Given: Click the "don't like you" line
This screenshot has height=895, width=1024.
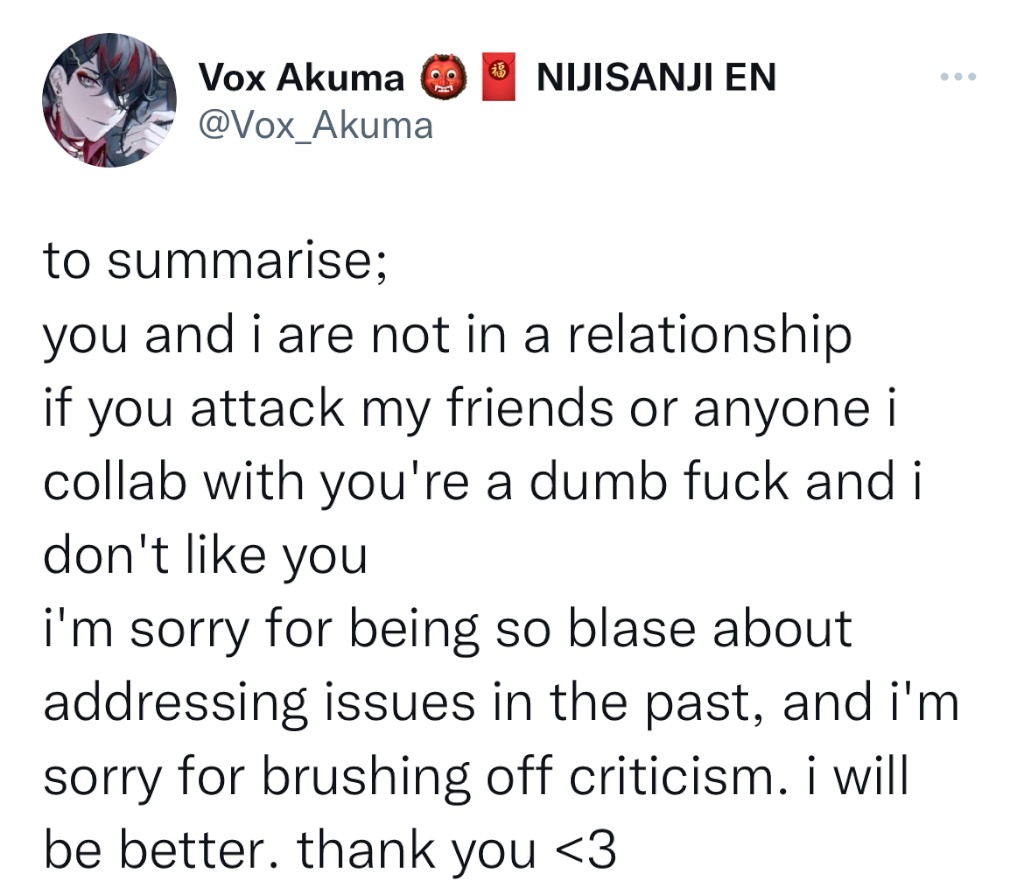Looking at the screenshot, I should 206,556.
